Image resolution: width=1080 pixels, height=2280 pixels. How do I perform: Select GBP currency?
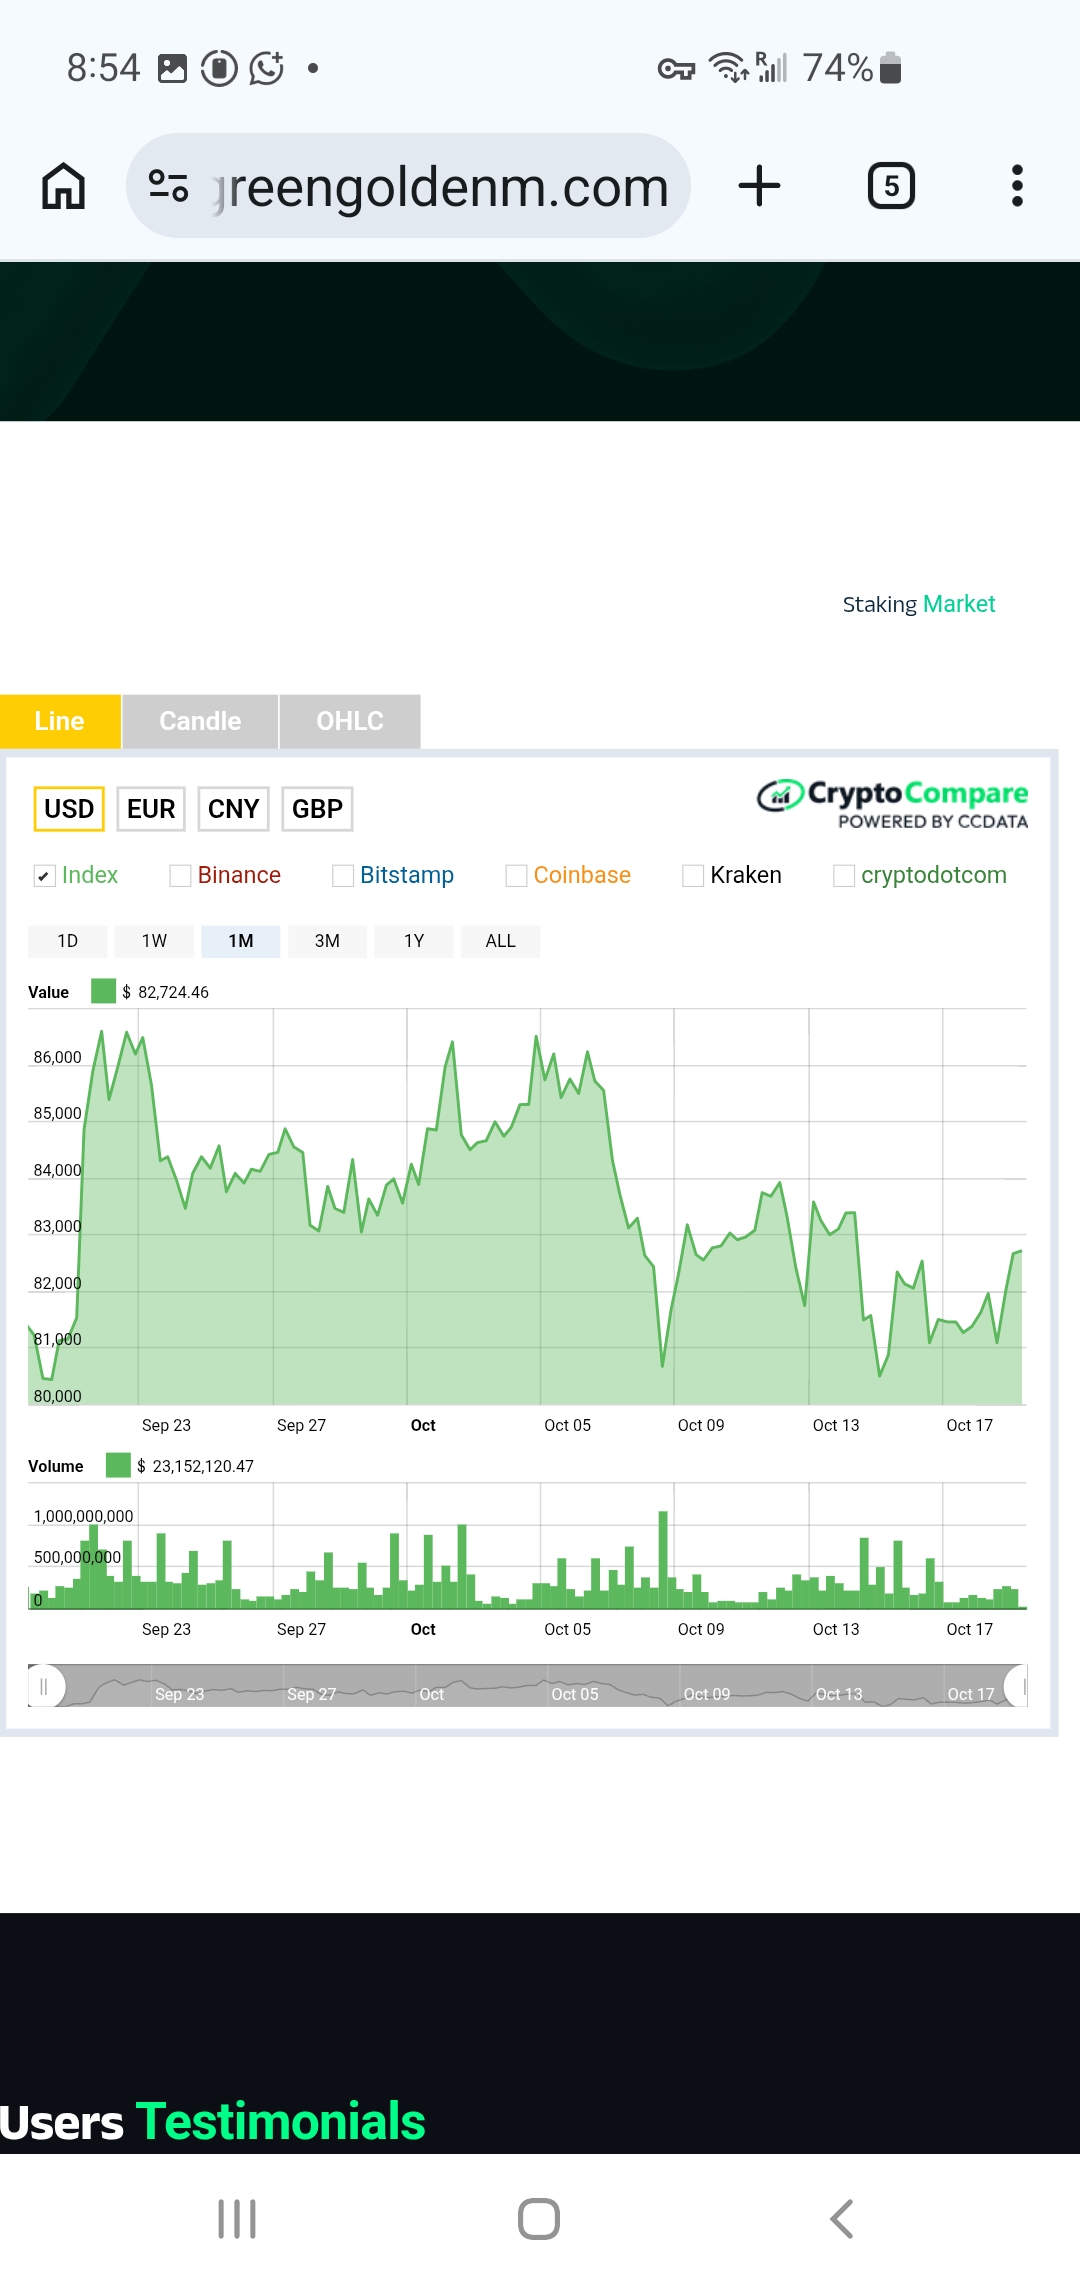317,809
